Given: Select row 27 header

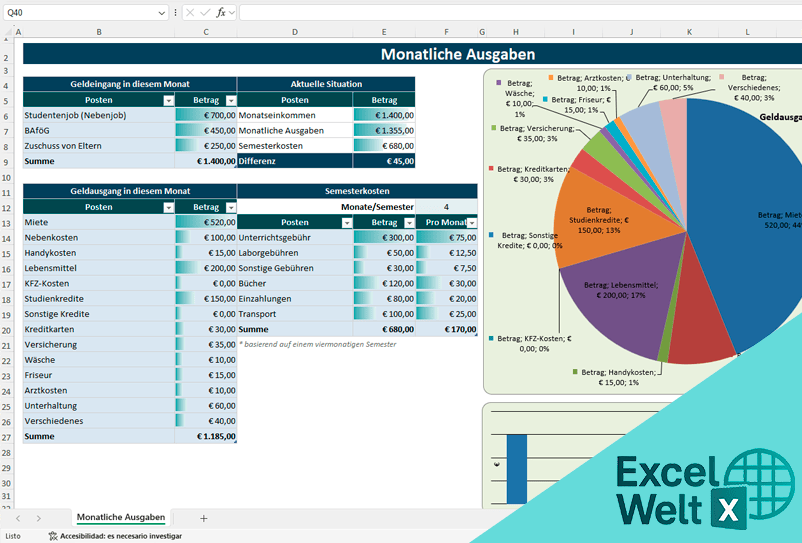Looking at the screenshot, I should [7, 438].
